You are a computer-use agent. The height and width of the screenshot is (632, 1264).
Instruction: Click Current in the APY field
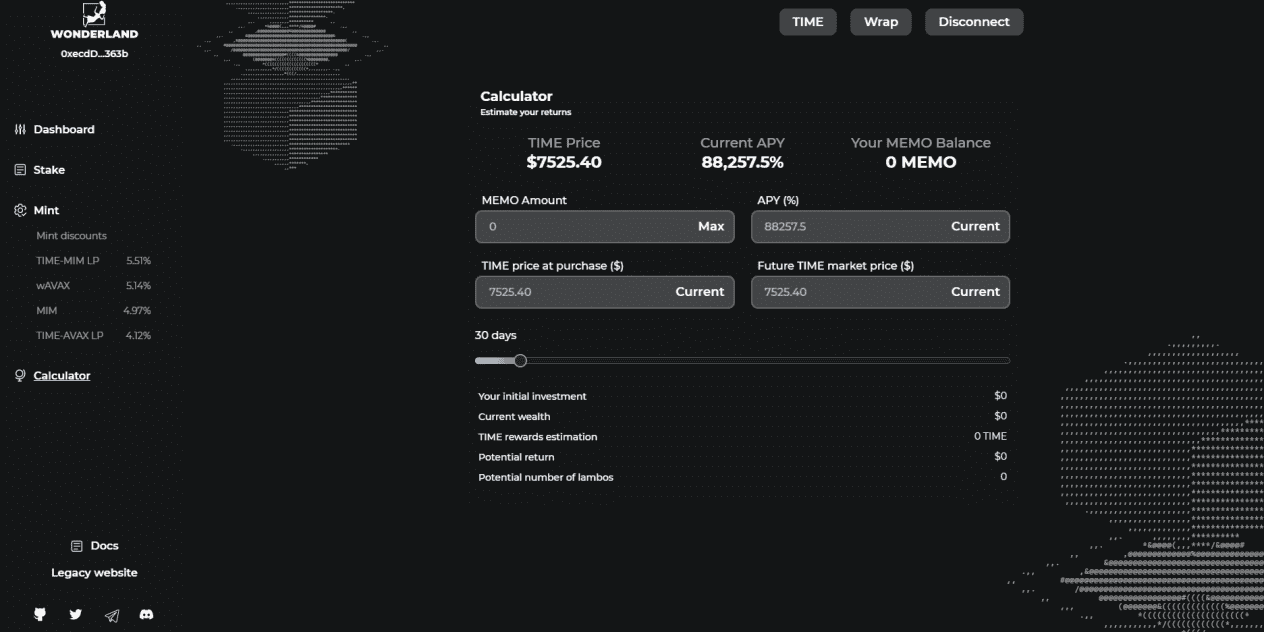(975, 227)
